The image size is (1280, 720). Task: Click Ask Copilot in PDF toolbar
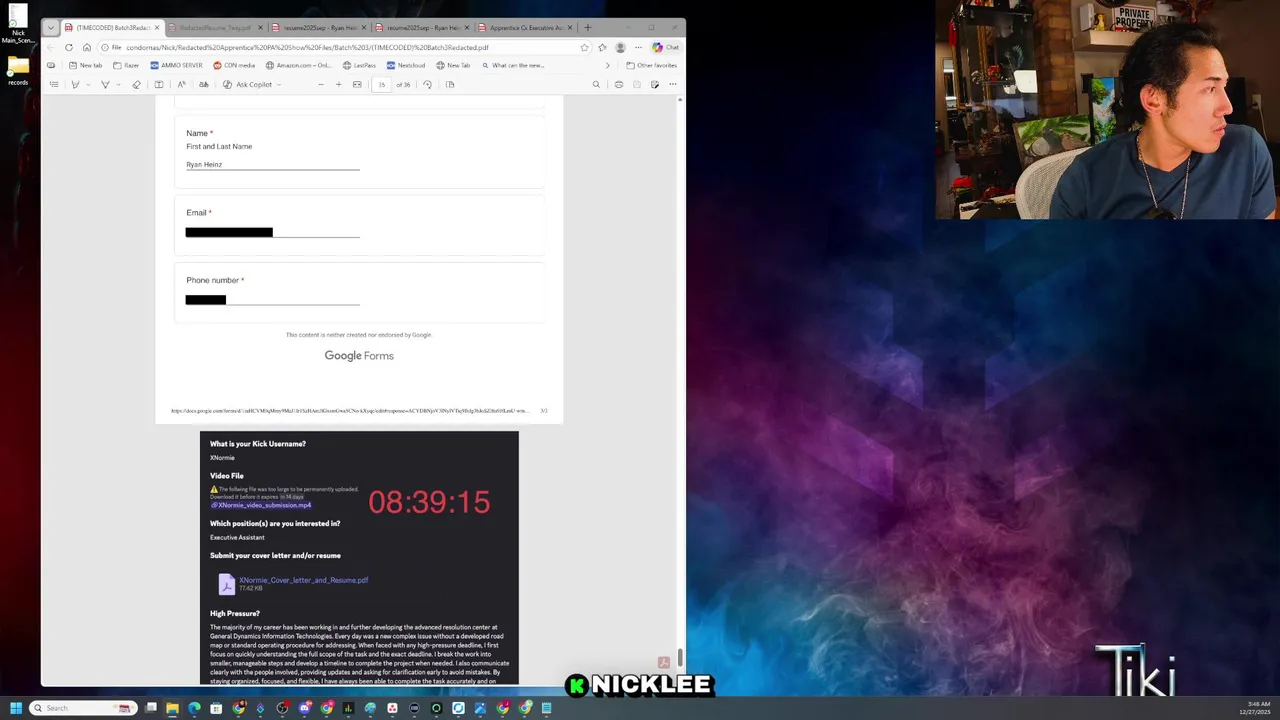pyautogui.click(x=246, y=84)
